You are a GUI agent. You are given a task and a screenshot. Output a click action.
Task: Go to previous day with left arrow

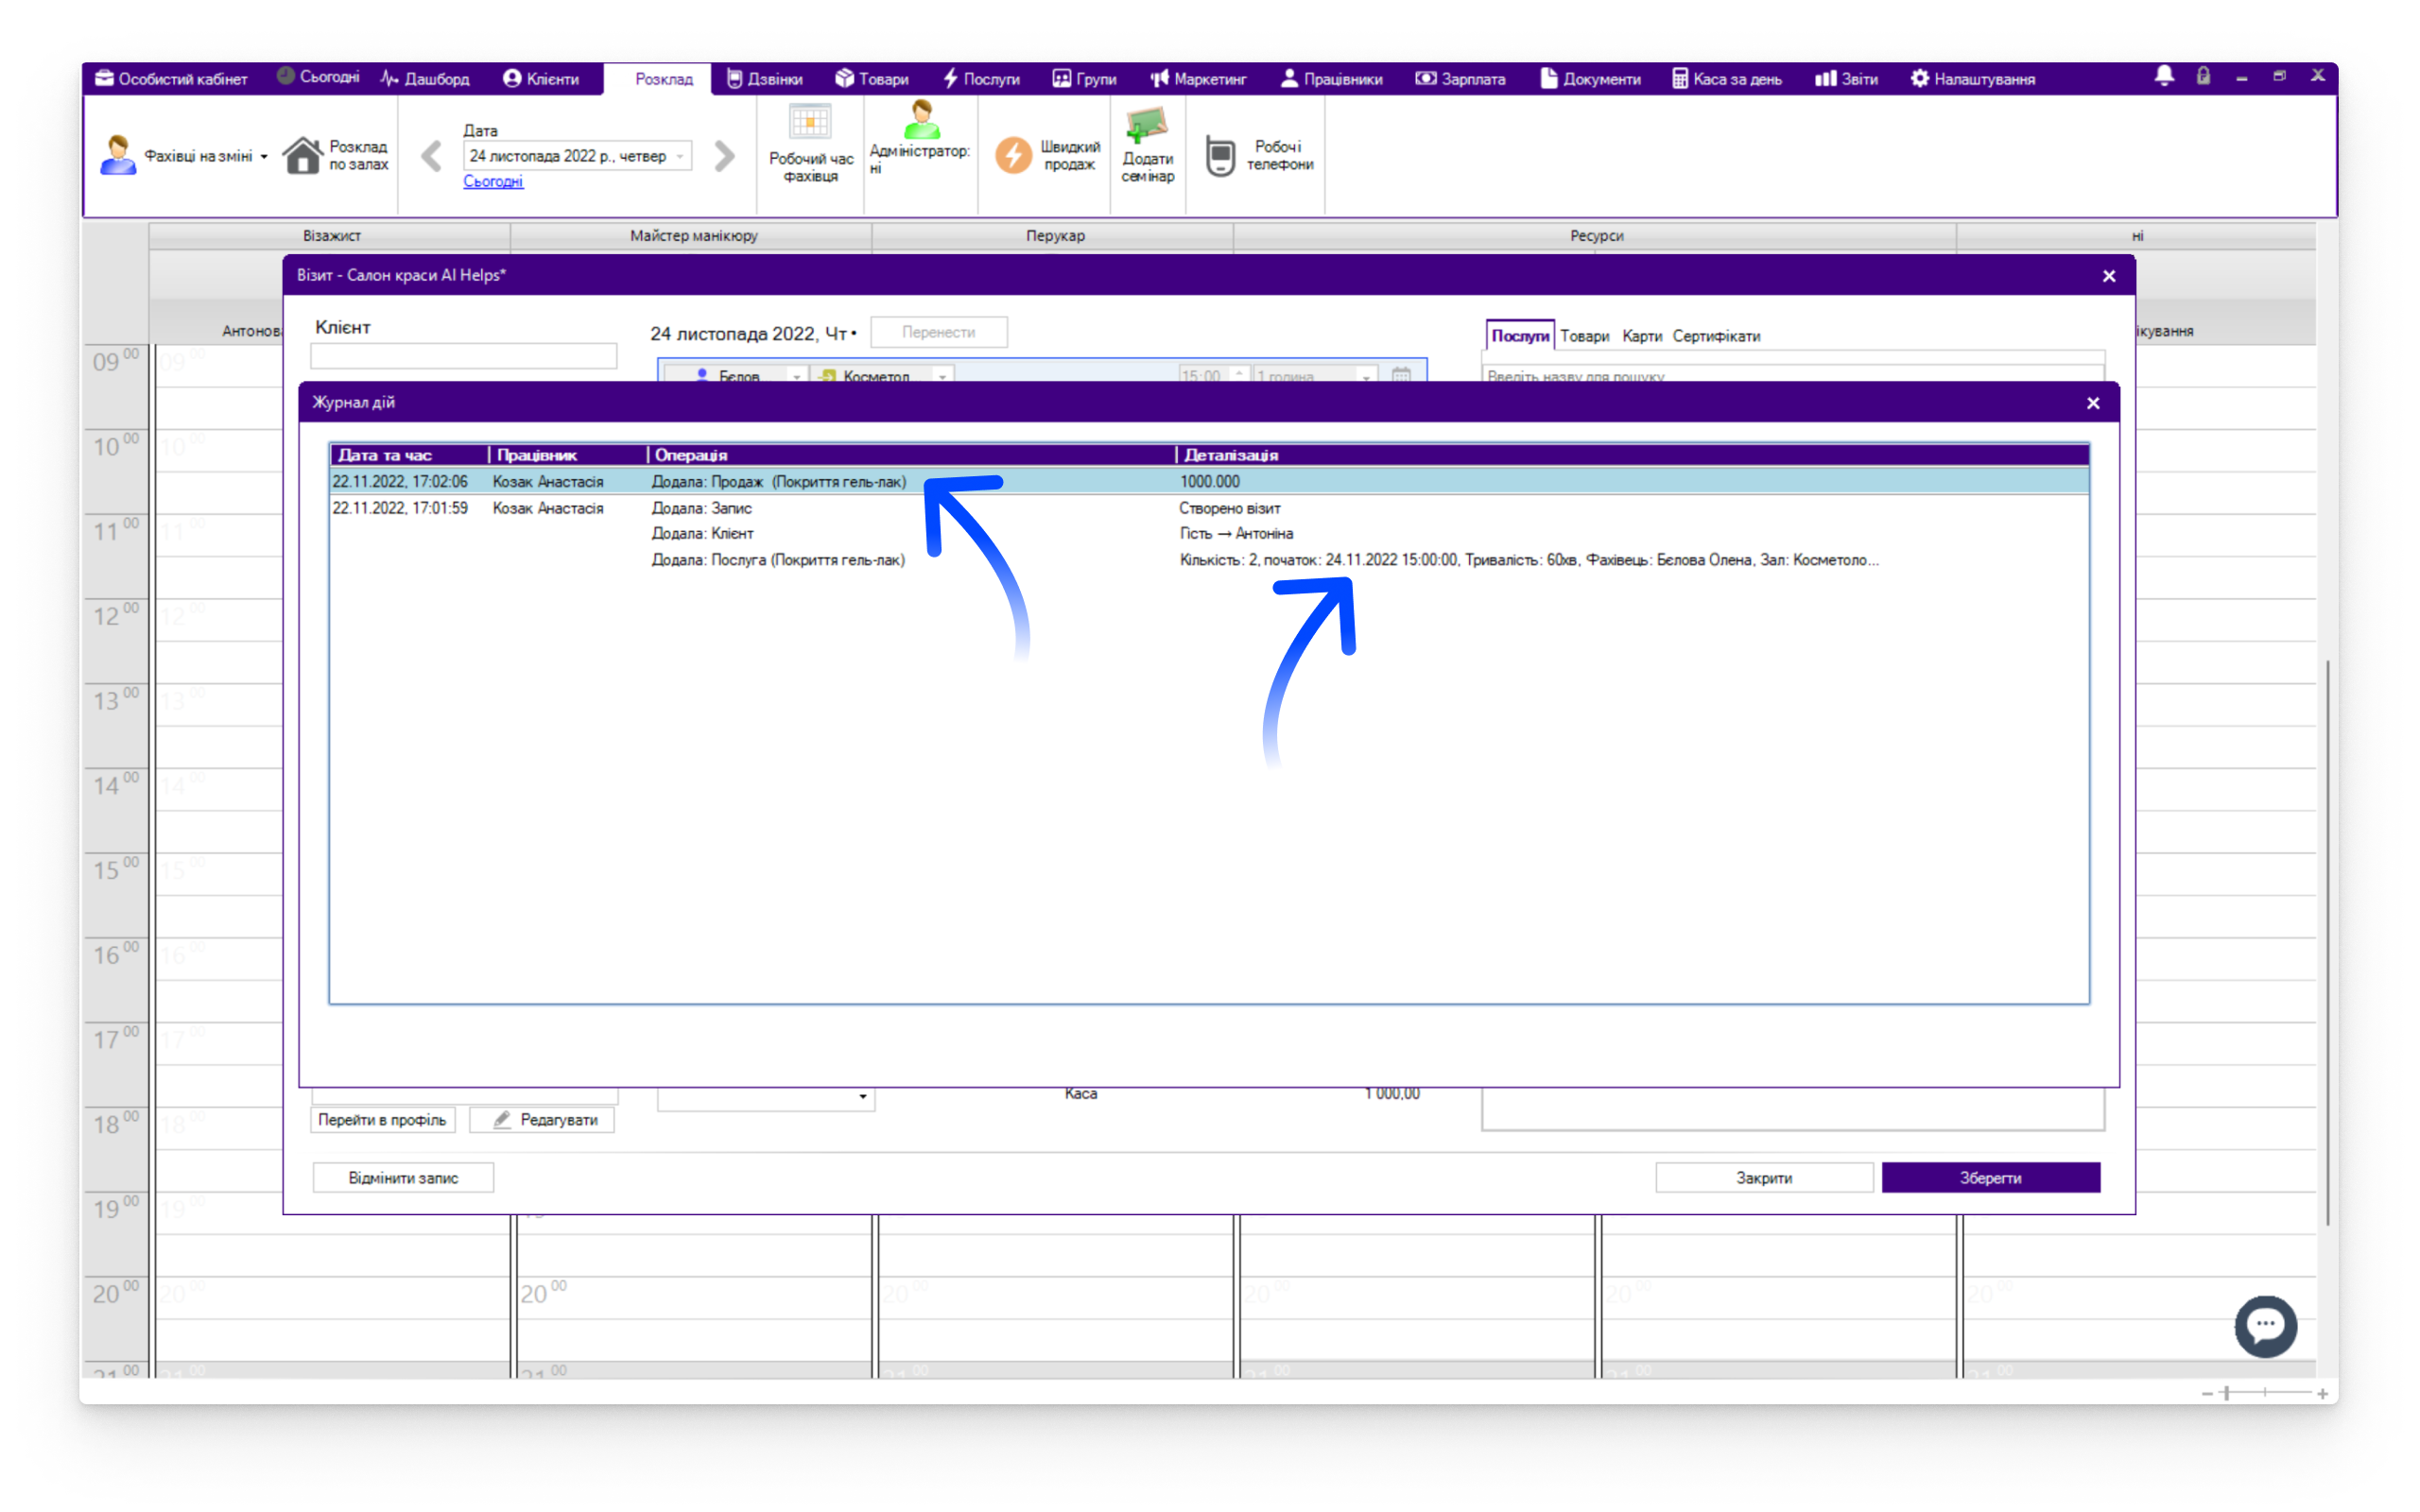click(431, 156)
